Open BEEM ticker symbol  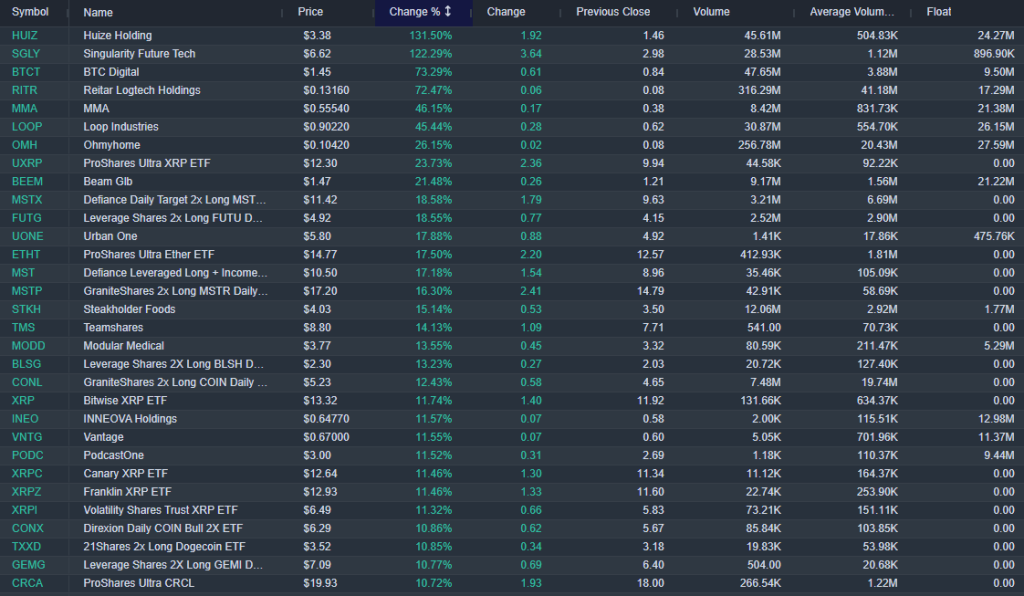[27, 181]
